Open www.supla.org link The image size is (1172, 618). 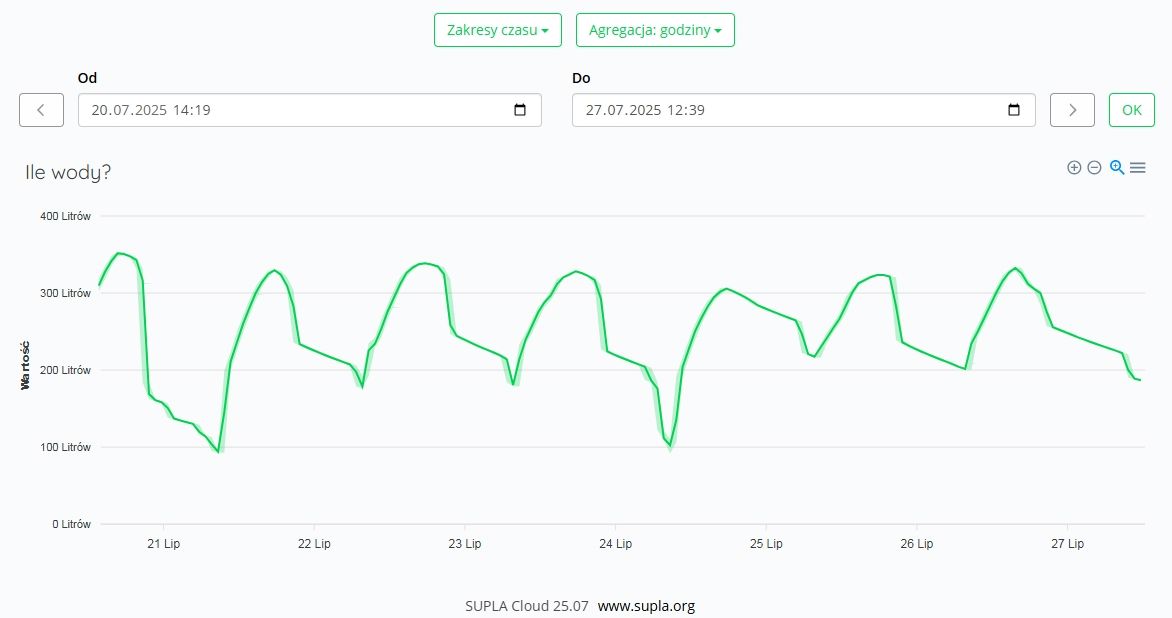coord(647,606)
